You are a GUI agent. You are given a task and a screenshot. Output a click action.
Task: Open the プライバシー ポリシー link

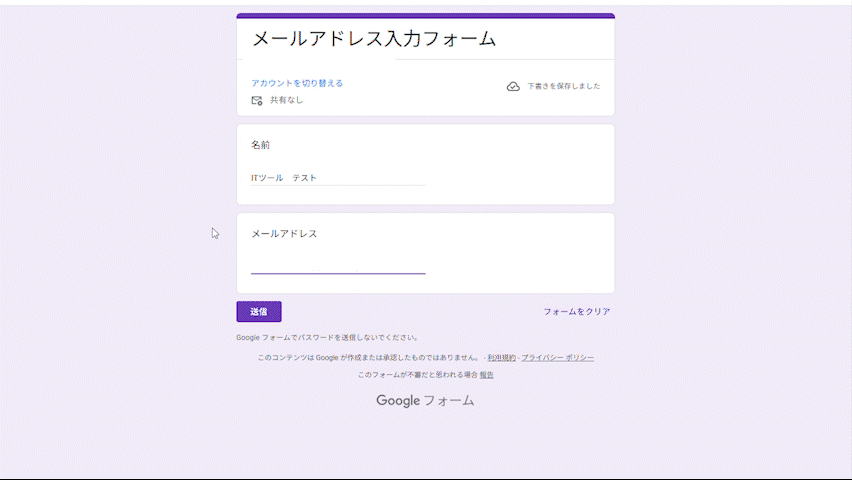pyautogui.click(x=557, y=357)
